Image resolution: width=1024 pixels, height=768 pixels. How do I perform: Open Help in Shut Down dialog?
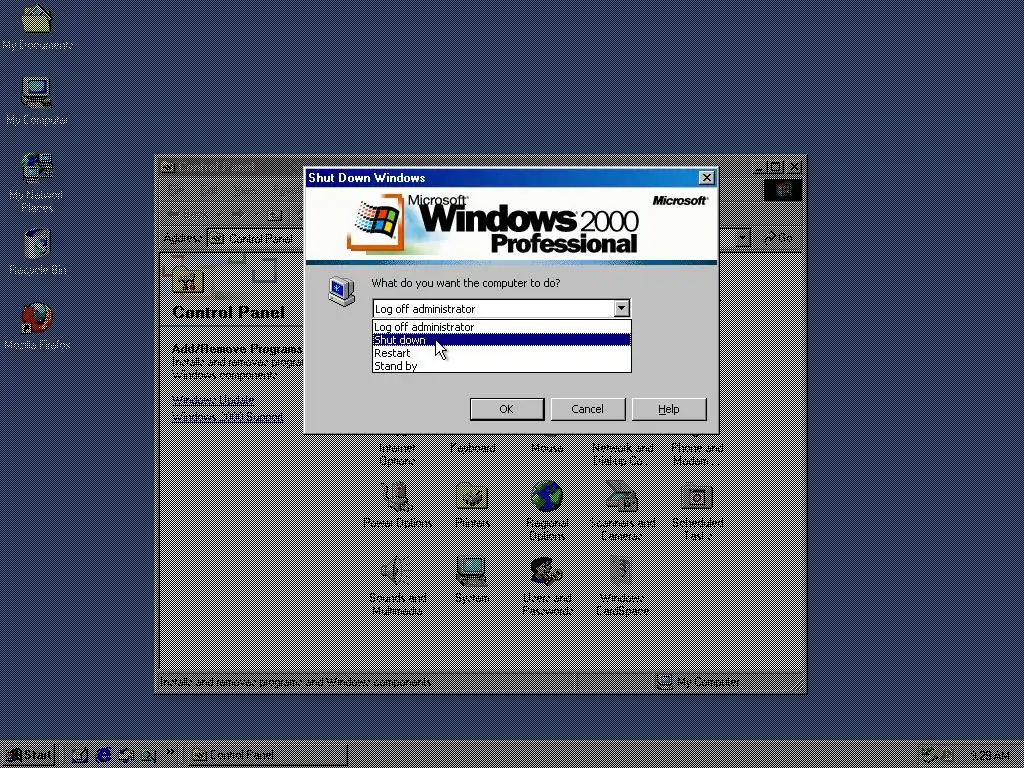[x=669, y=409]
